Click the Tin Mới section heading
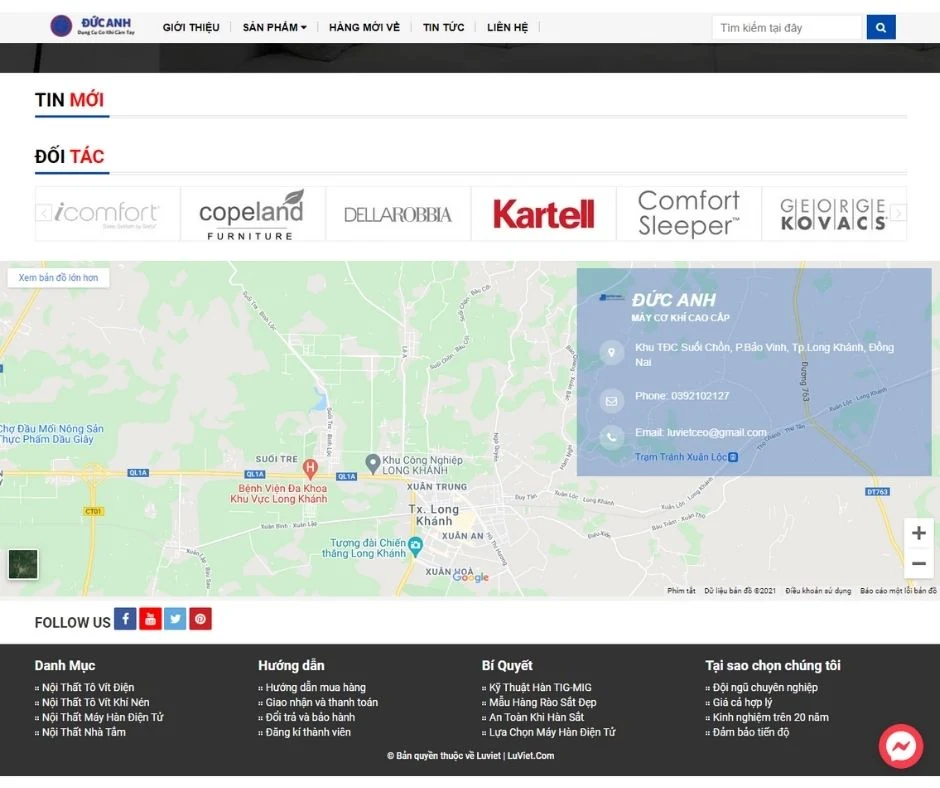The width and height of the screenshot is (940, 788). 70,100
